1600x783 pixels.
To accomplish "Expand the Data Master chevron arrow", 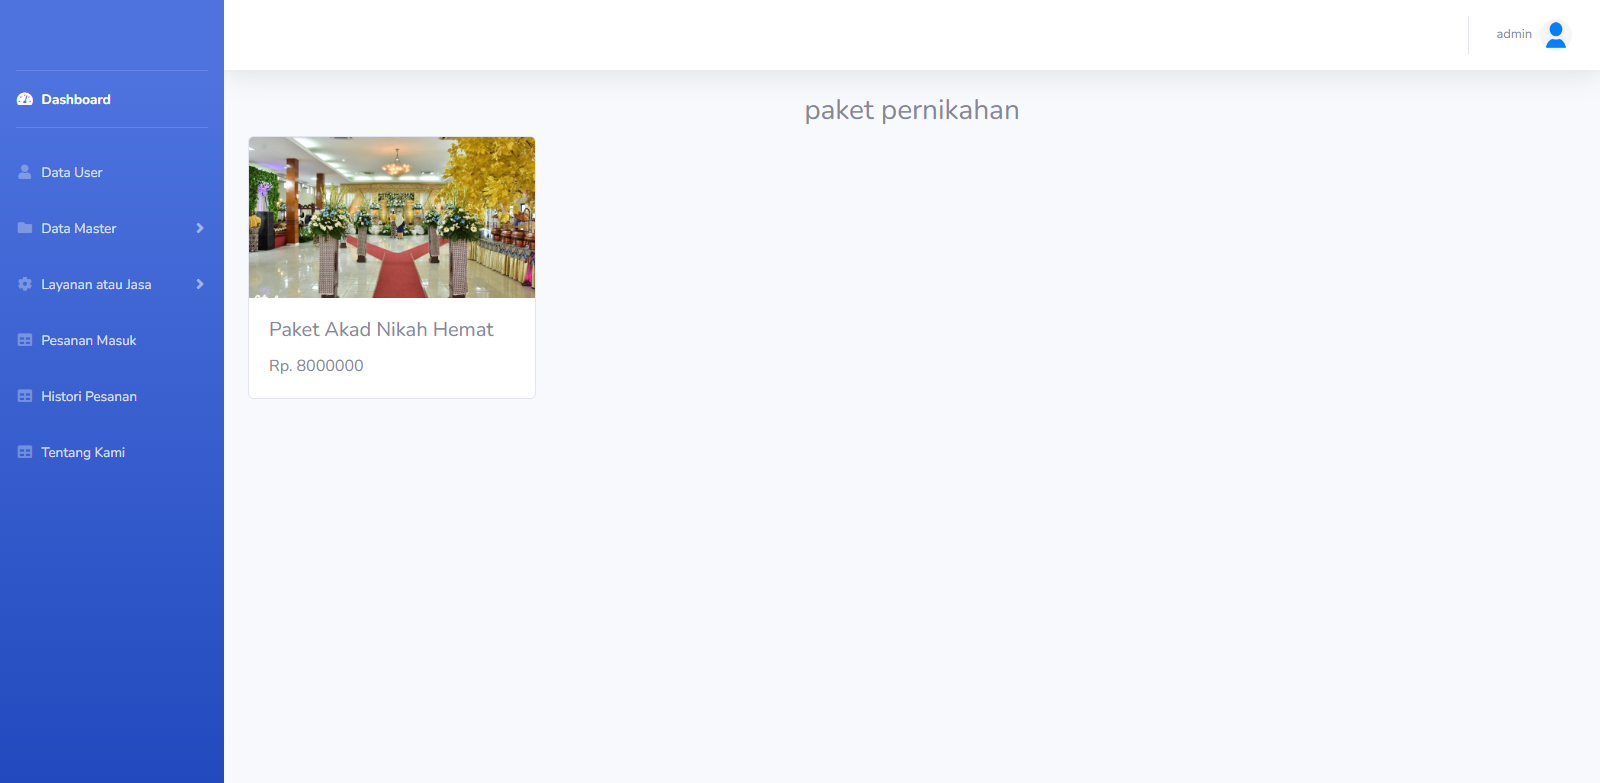I will coord(200,228).
